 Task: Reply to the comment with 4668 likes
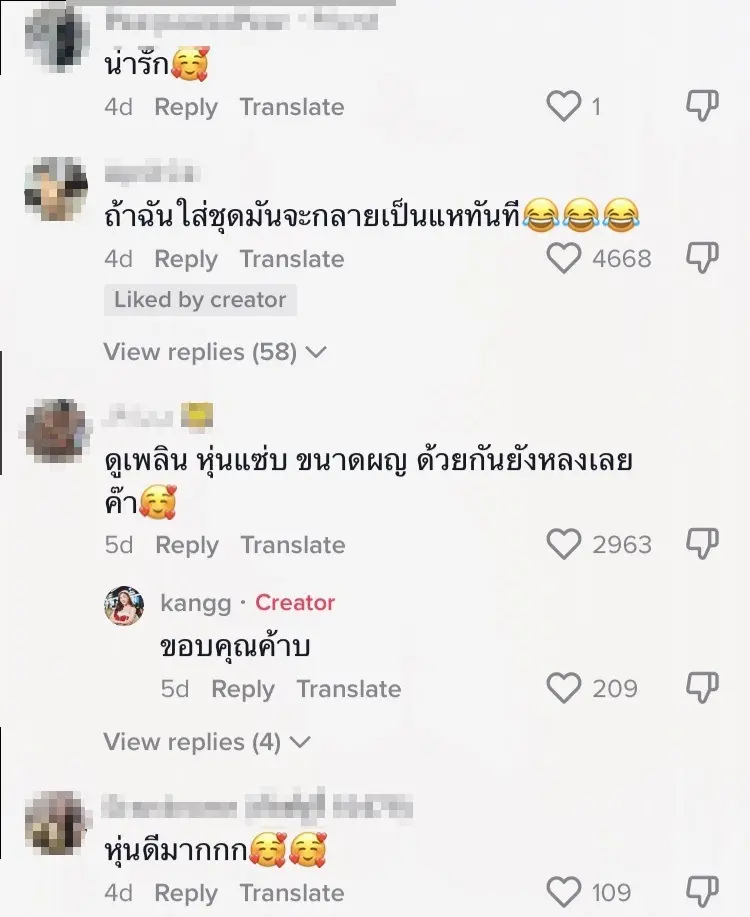pyautogui.click(x=186, y=259)
